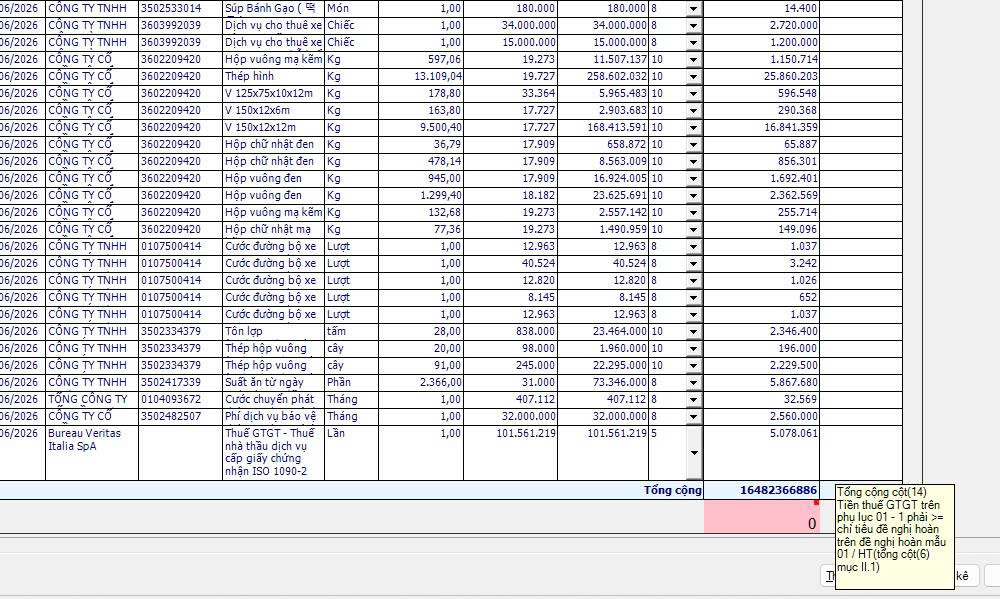Open tax rate dropdown on the 34.000.000 rental row
1000x599 pixels.
click(693, 26)
